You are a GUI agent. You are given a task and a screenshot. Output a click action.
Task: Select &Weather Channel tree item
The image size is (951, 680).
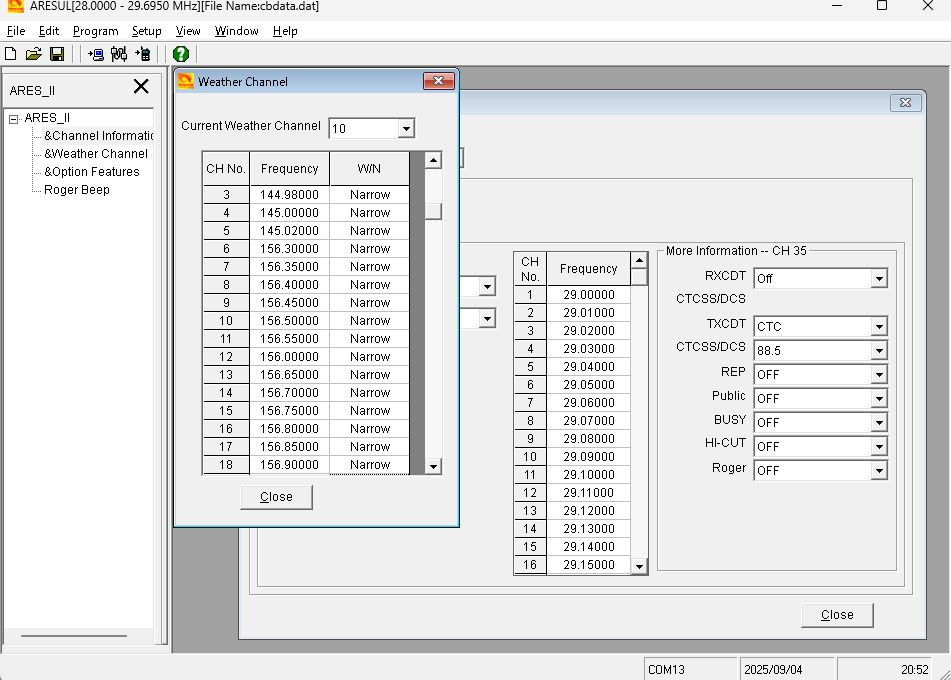(x=96, y=154)
